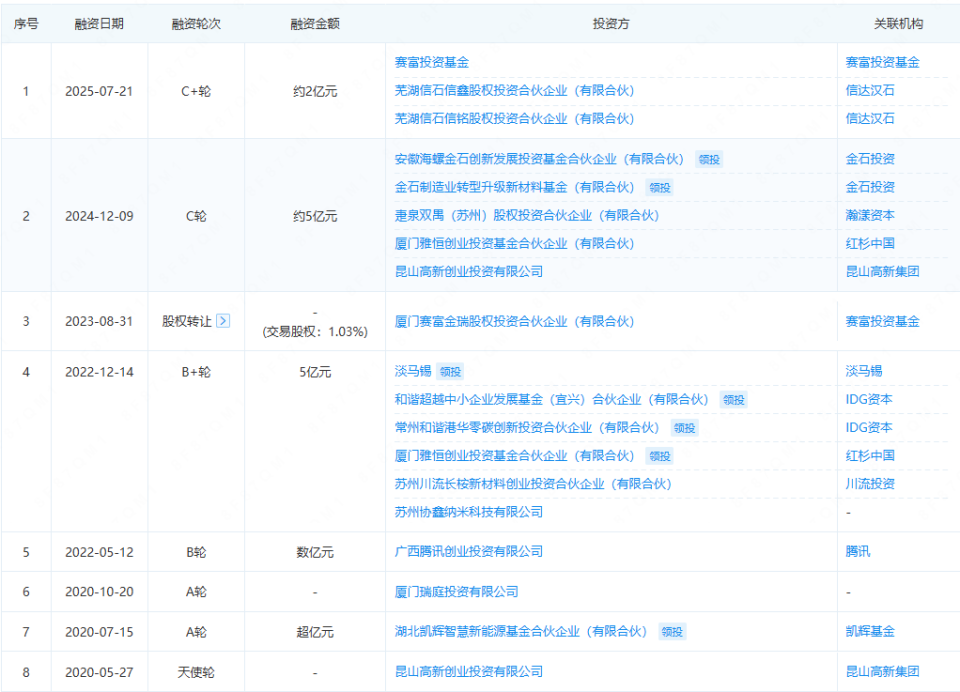The width and height of the screenshot is (960, 692).
Task: Select the date 2020-05-27
Action: (99, 672)
